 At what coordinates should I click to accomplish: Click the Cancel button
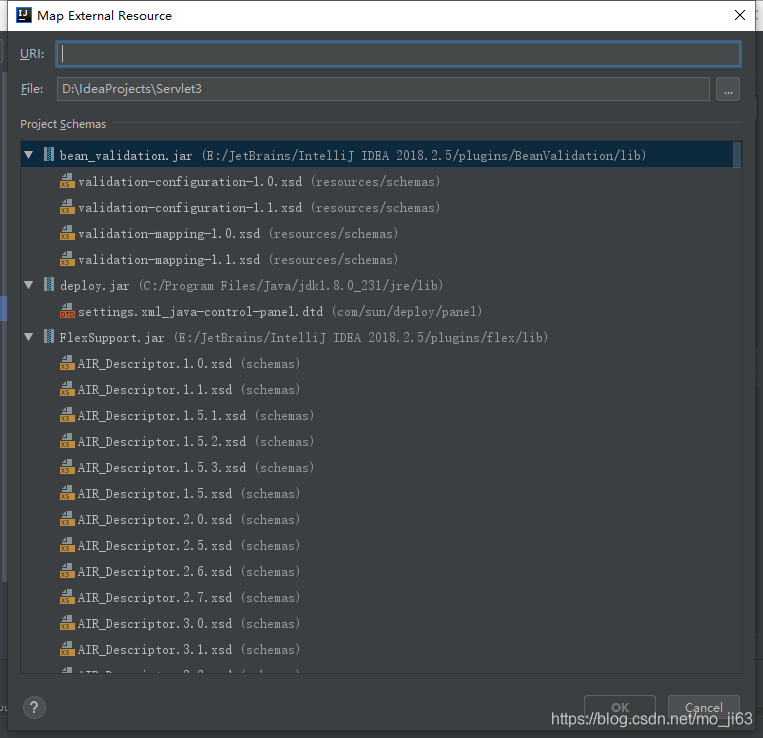704,707
